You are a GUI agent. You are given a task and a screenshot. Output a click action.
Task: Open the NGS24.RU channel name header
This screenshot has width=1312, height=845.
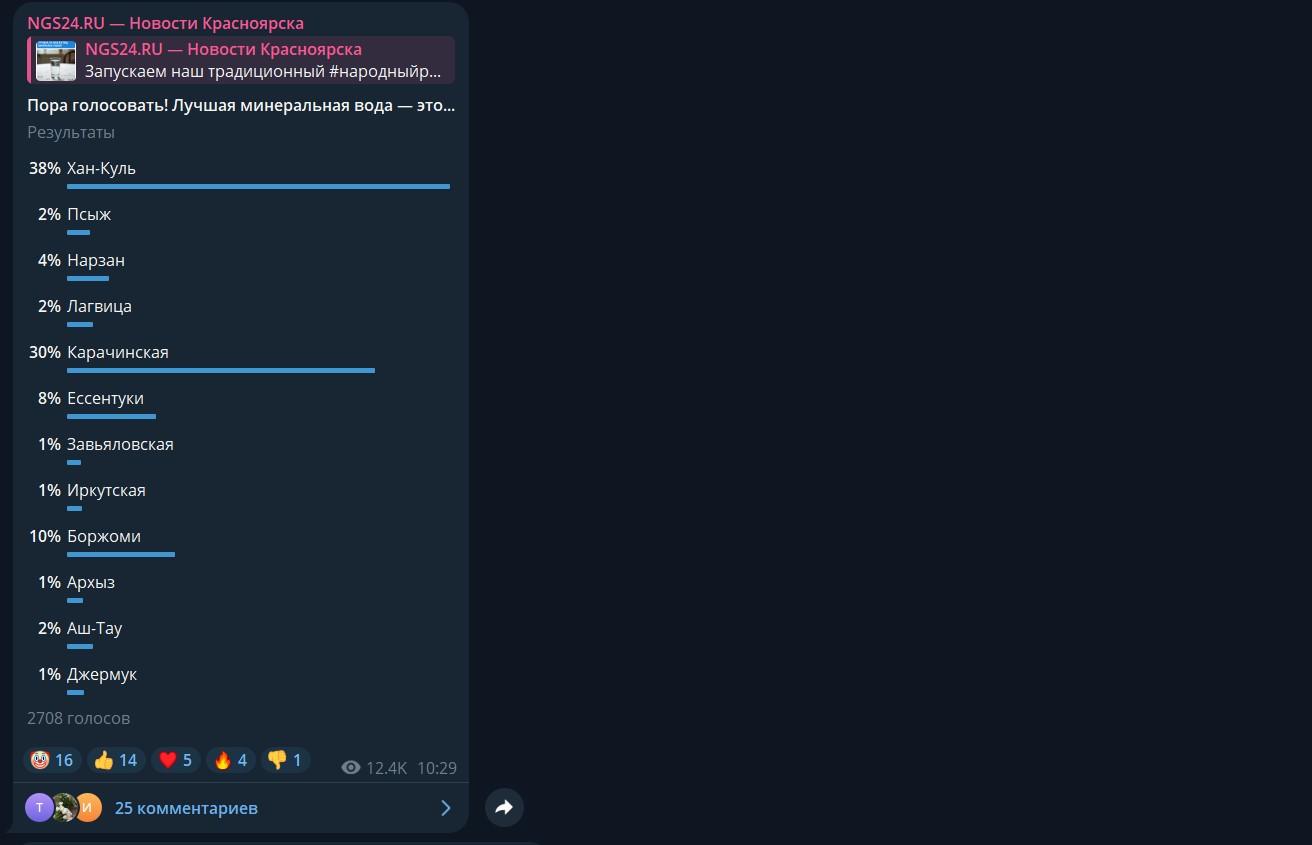[166, 23]
